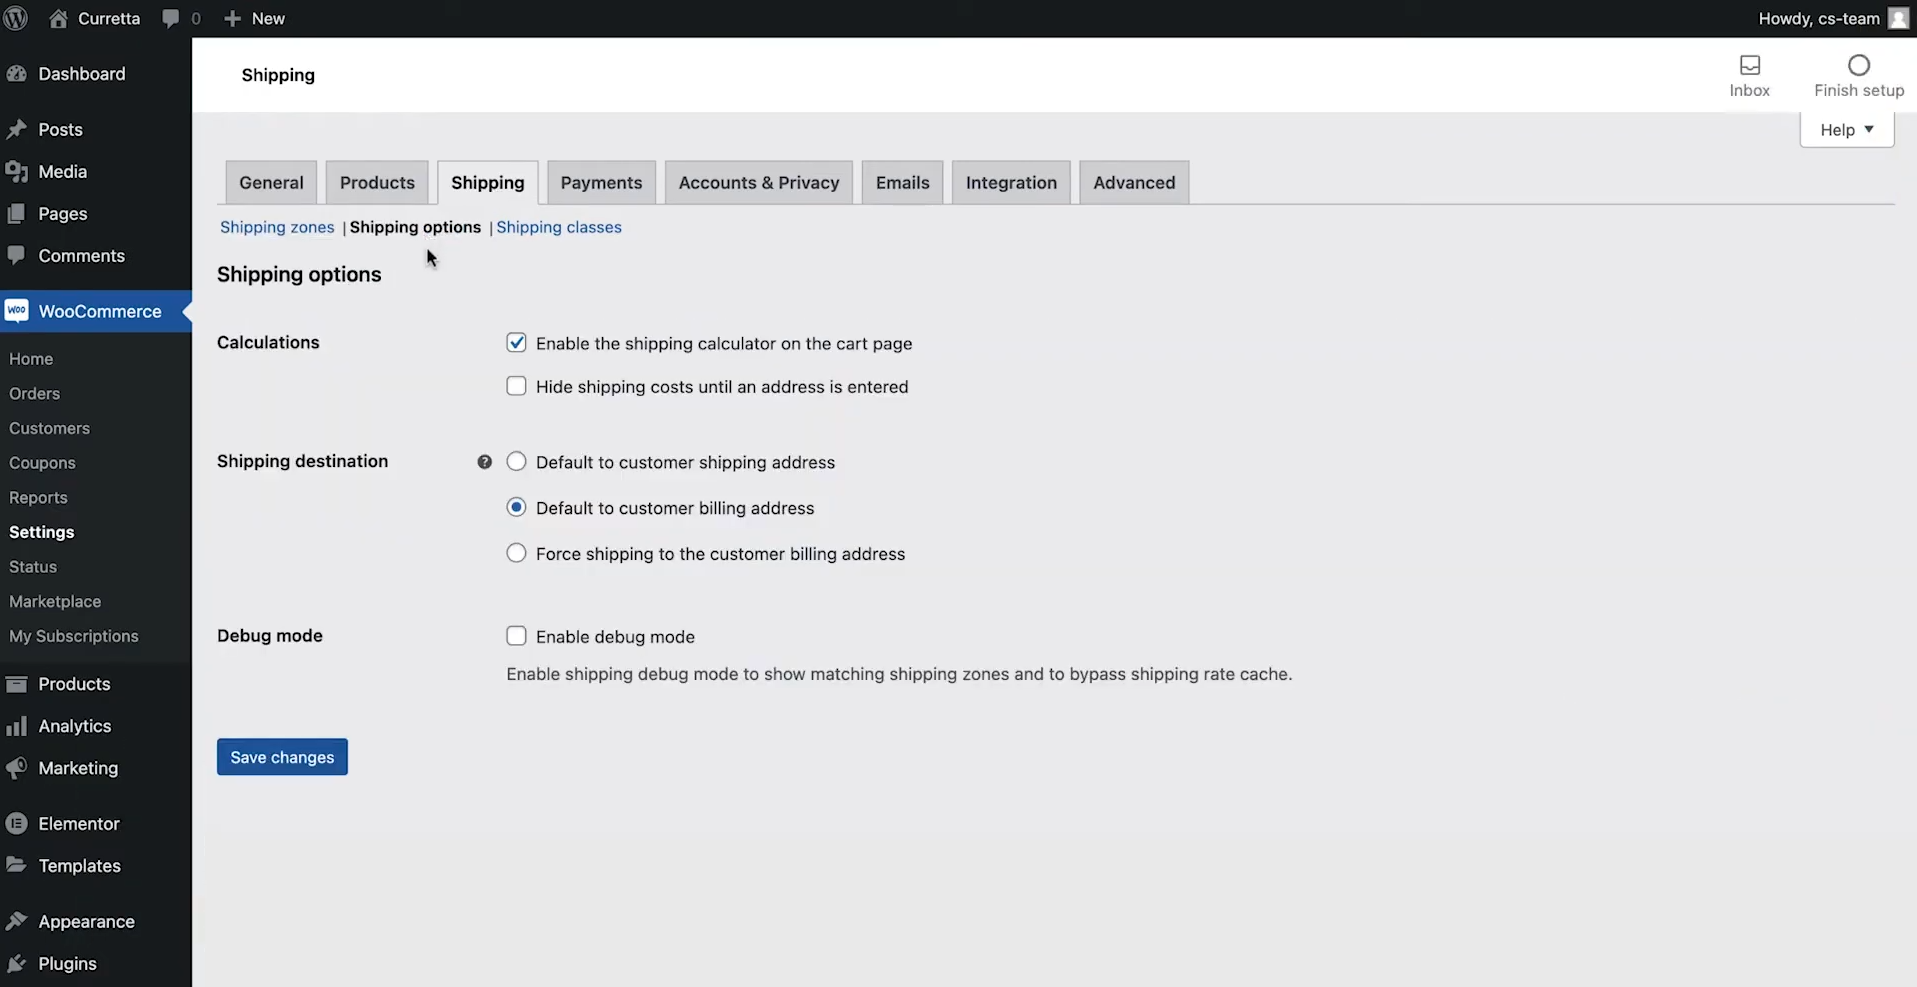The image size is (1917, 987).
Task: Check Hide shipping costs until address entered
Action: tap(516, 386)
